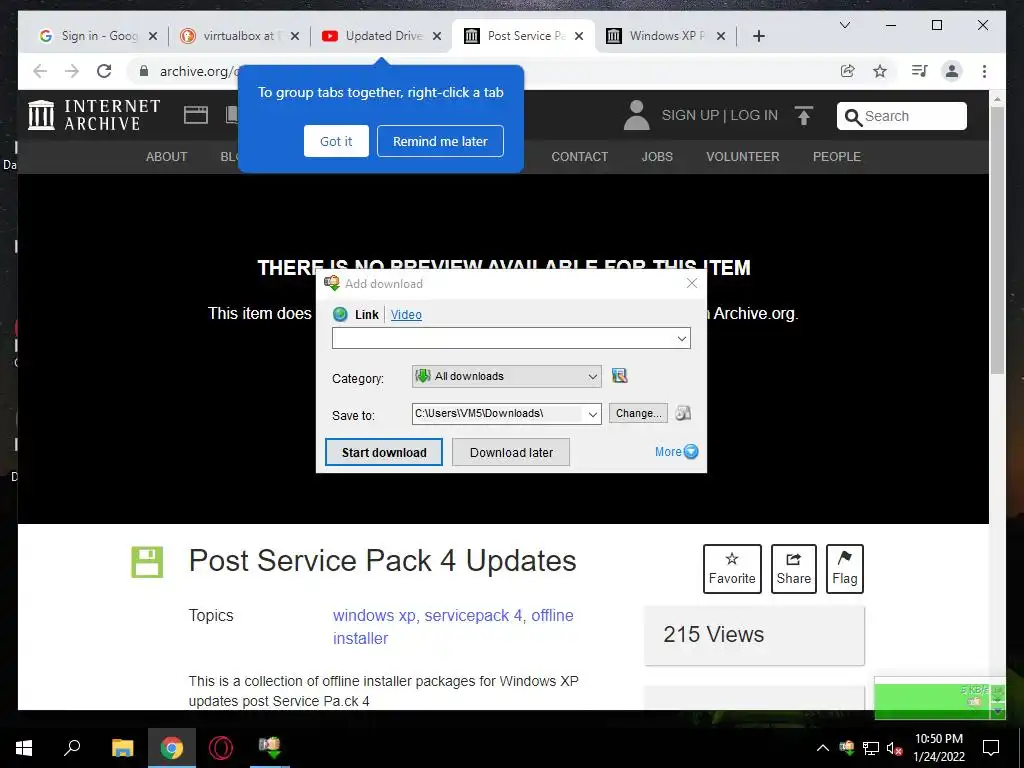
Task: Click the muted volume icon in tray
Action: (x=895, y=748)
